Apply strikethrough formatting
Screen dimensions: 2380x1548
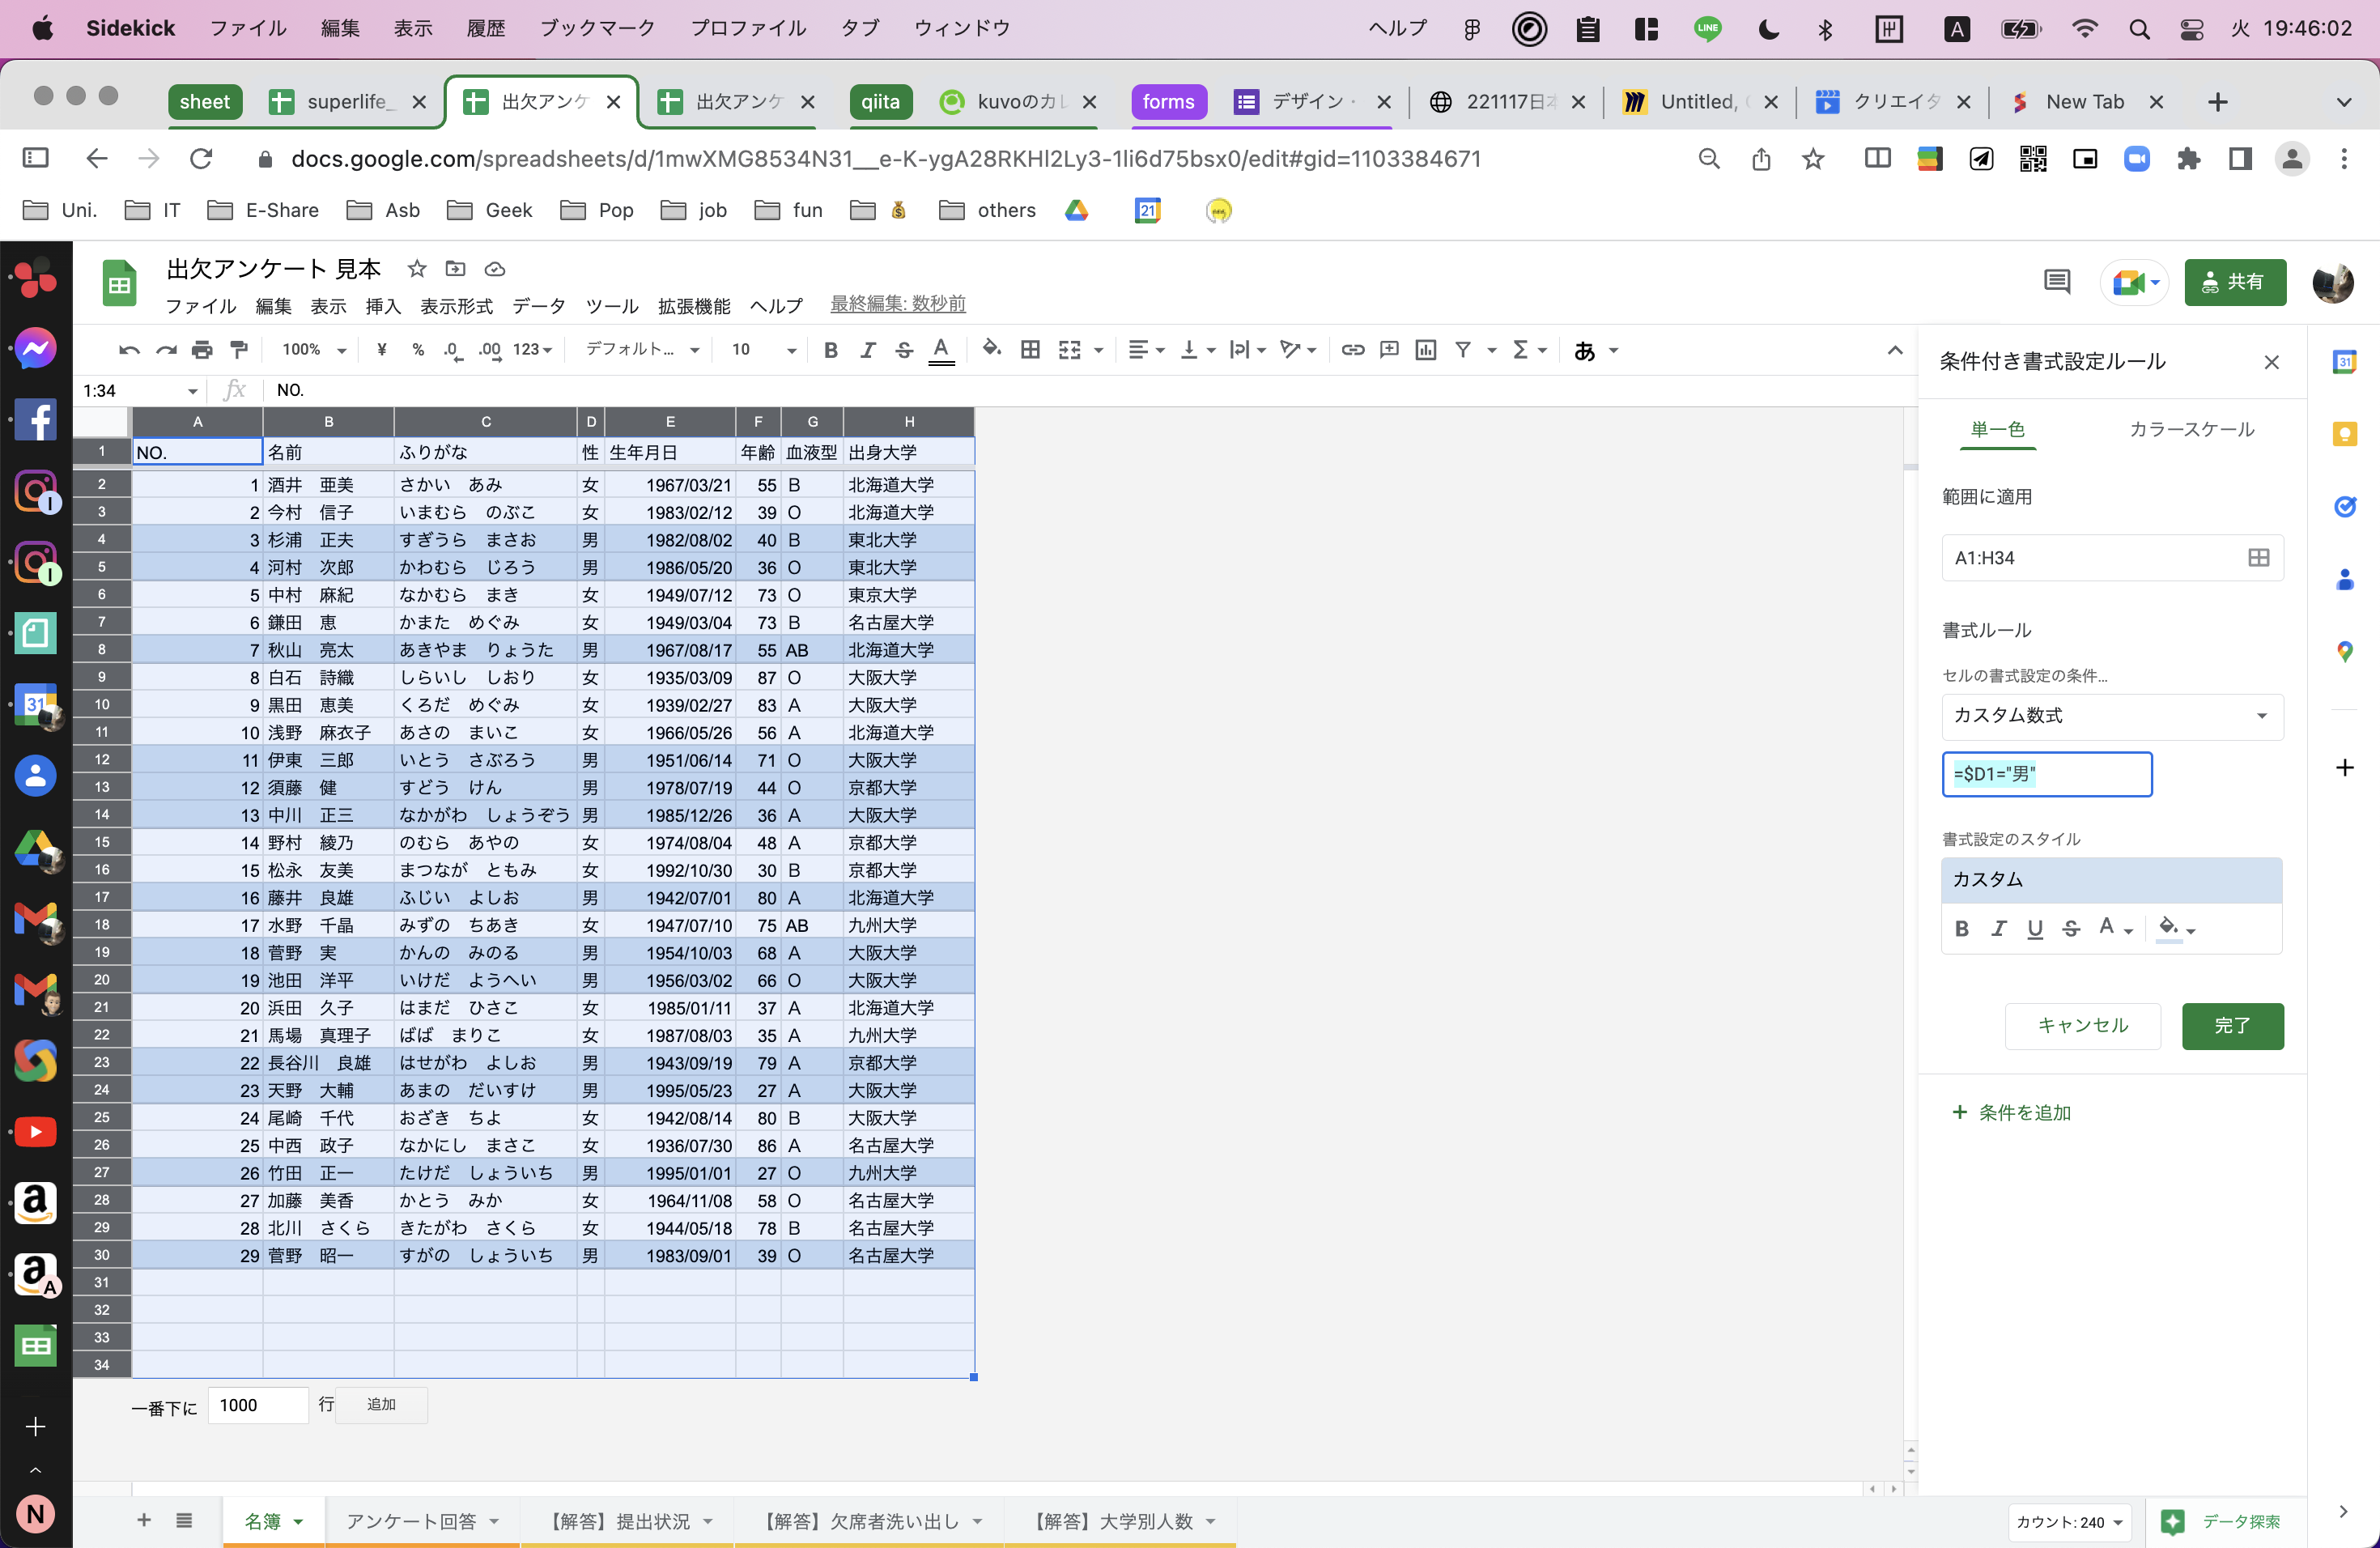coord(904,350)
